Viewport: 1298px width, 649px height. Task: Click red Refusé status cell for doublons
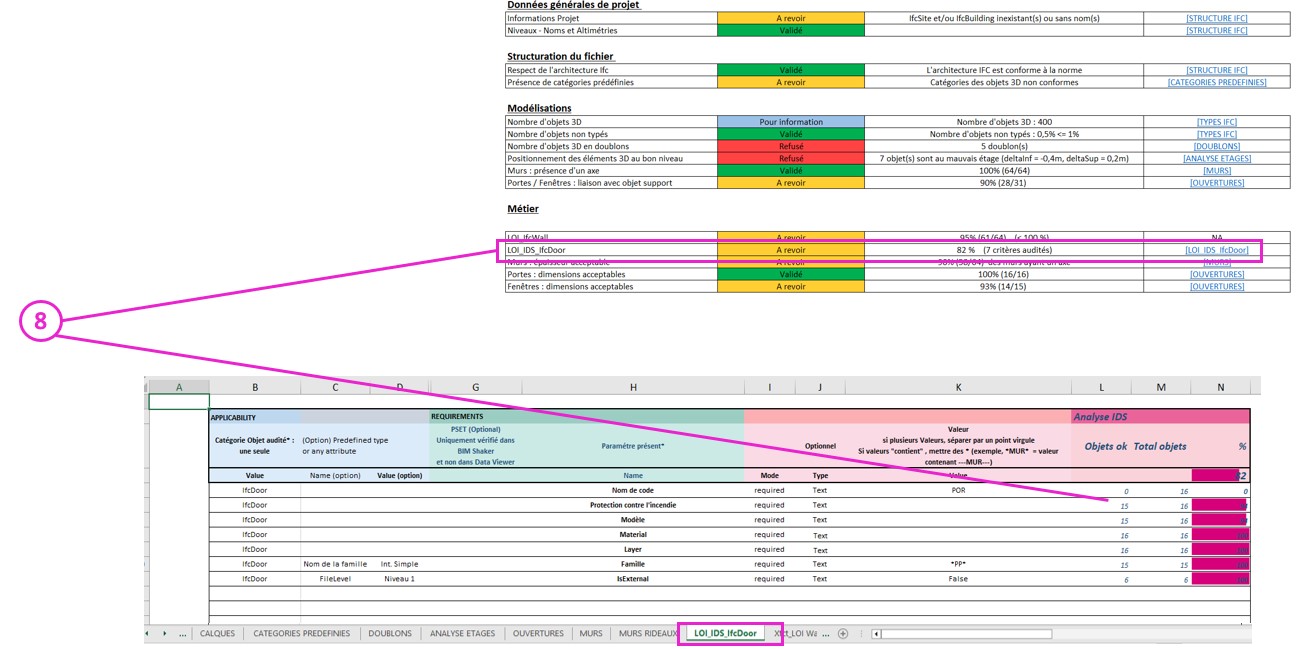pos(790,146)
